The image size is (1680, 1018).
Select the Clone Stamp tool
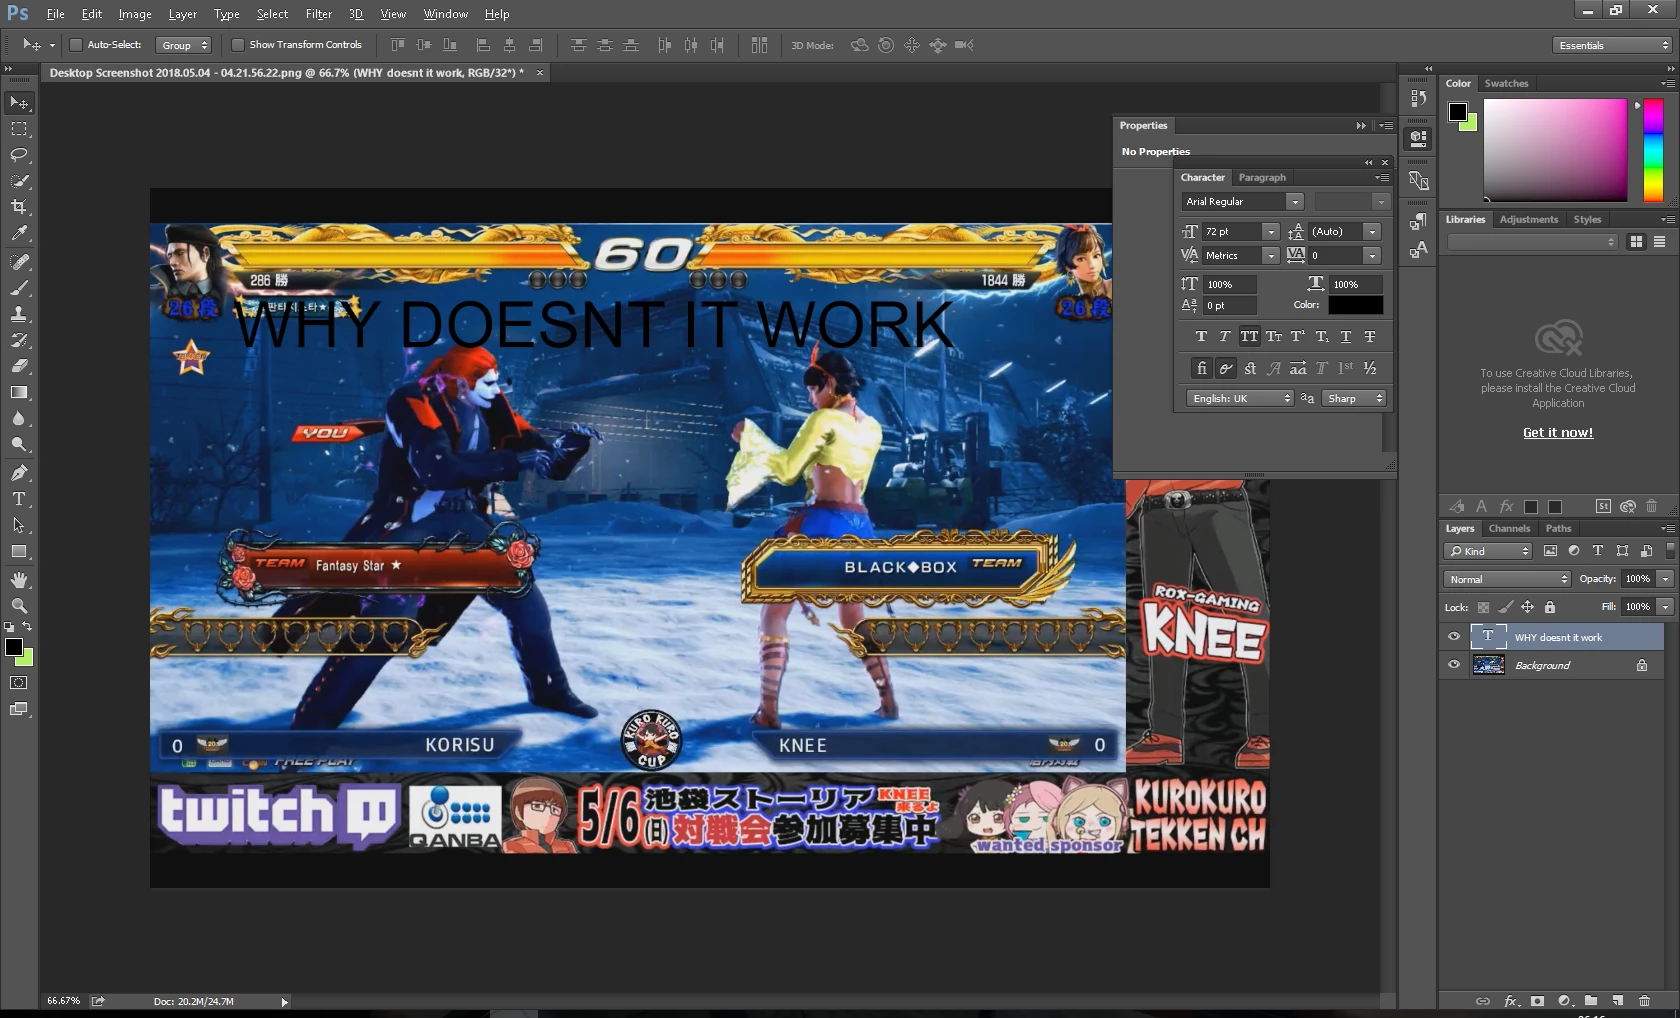[19, 313]
